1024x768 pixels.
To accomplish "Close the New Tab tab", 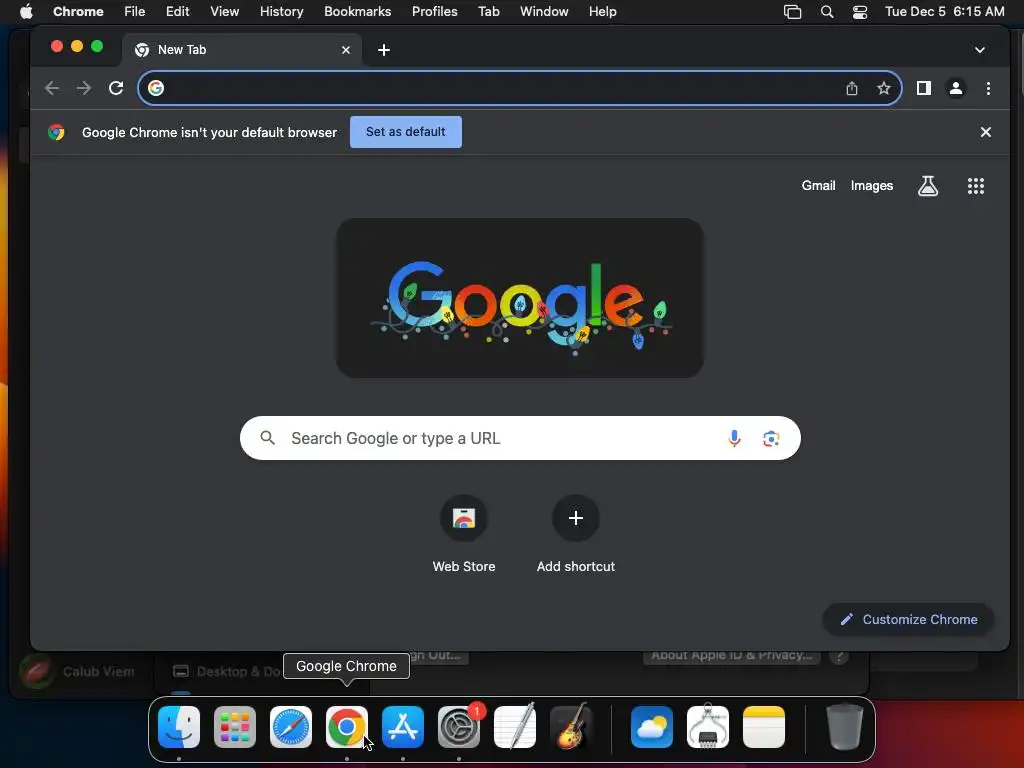I will 346,50.
